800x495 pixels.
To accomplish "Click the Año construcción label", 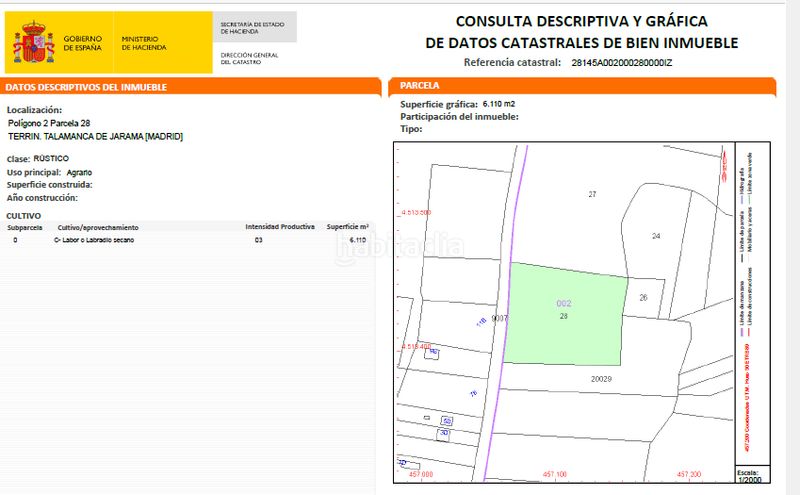I will click(x=42, y=197).
